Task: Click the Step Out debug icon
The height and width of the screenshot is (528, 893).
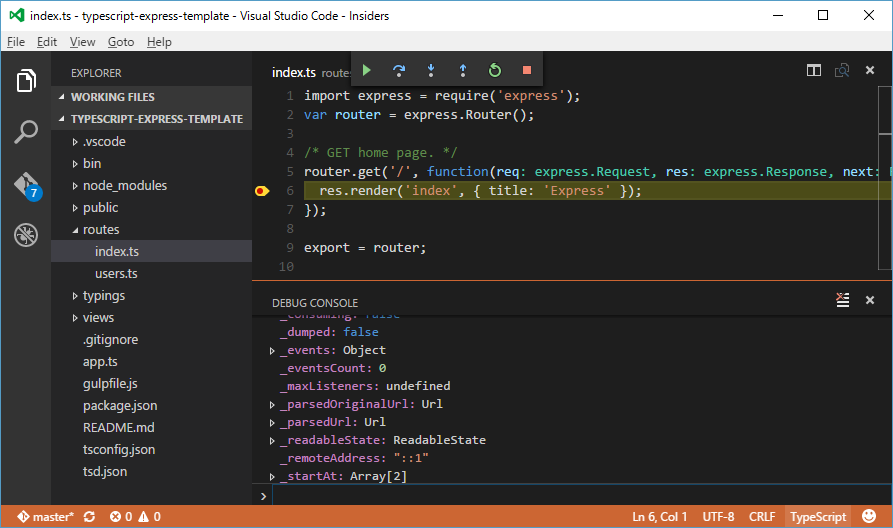Action: coord(463,70)
